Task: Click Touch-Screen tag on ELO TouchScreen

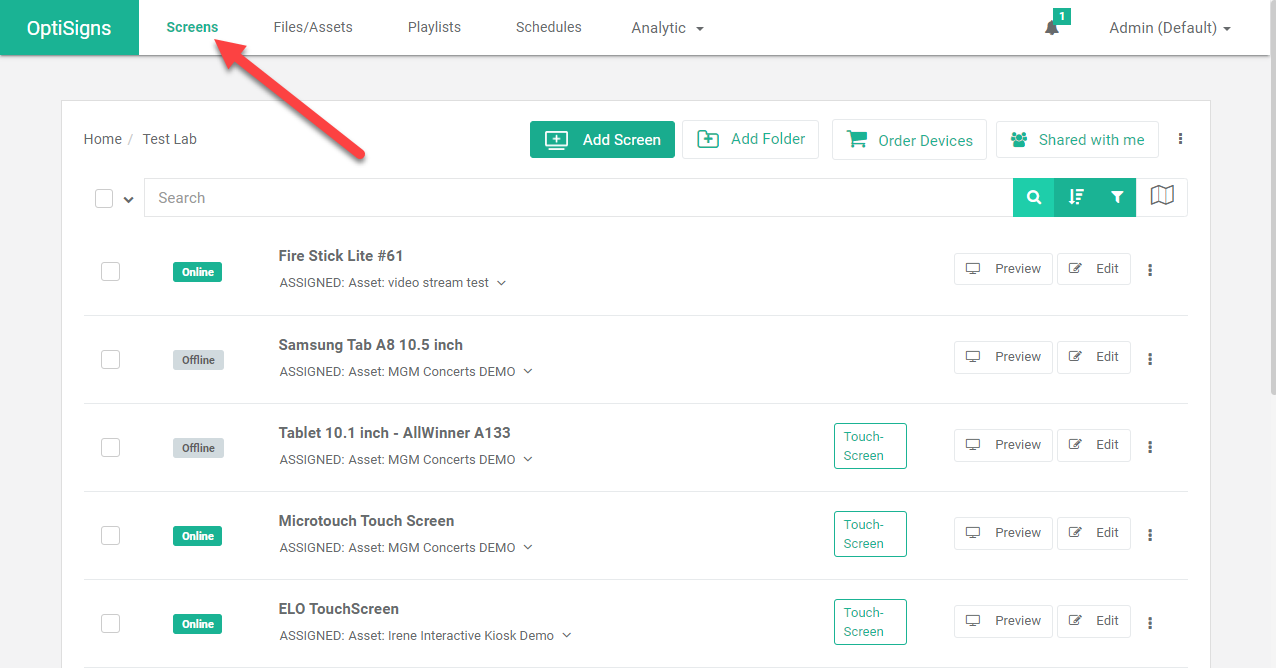Action: click(x=870, y=622)
